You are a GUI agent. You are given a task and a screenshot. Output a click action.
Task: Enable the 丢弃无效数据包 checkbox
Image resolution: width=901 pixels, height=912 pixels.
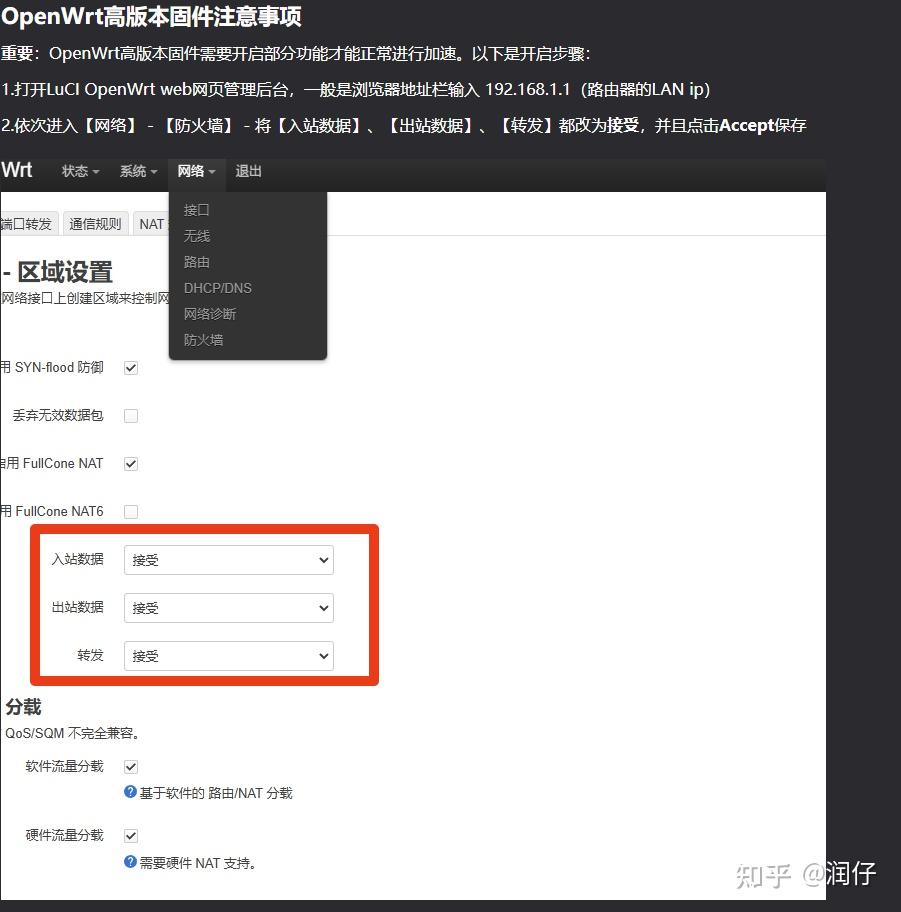click(x=130, y=415)
